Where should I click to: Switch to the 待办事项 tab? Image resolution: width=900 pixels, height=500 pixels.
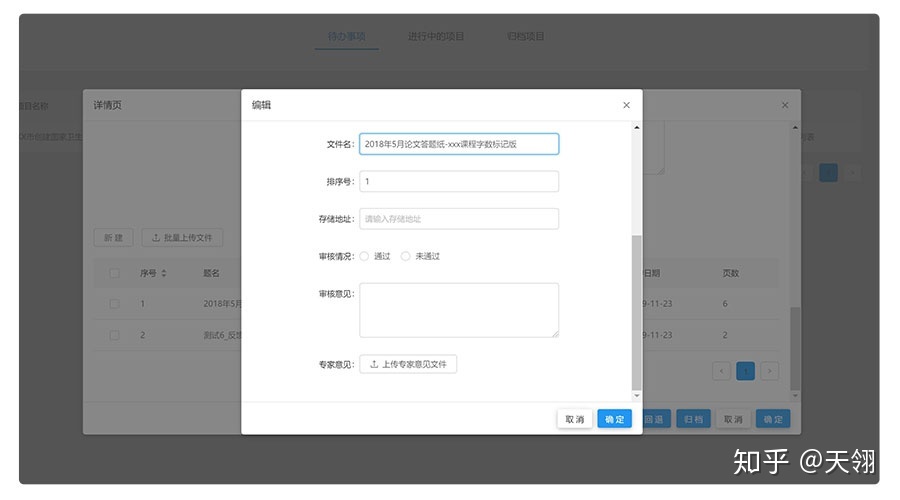pyautogui.click(x=346, y=36)
